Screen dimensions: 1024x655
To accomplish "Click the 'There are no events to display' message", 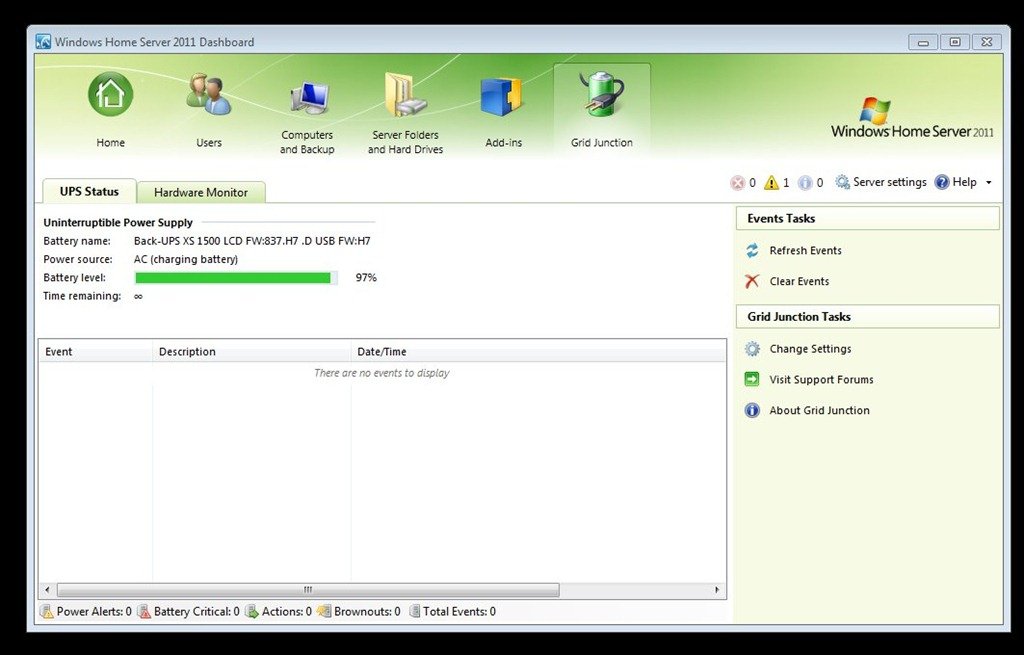I will pos(382,373).
